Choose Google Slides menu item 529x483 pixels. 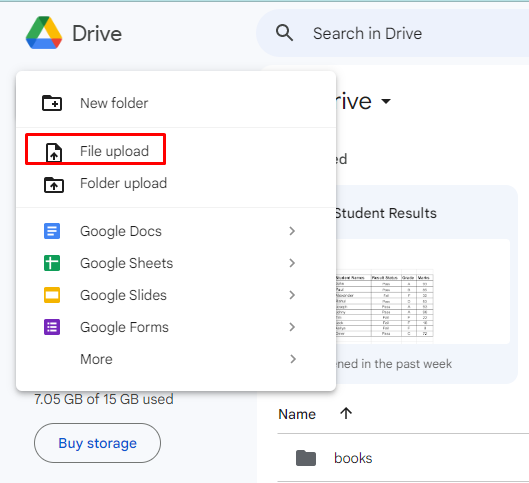(176, 295)
